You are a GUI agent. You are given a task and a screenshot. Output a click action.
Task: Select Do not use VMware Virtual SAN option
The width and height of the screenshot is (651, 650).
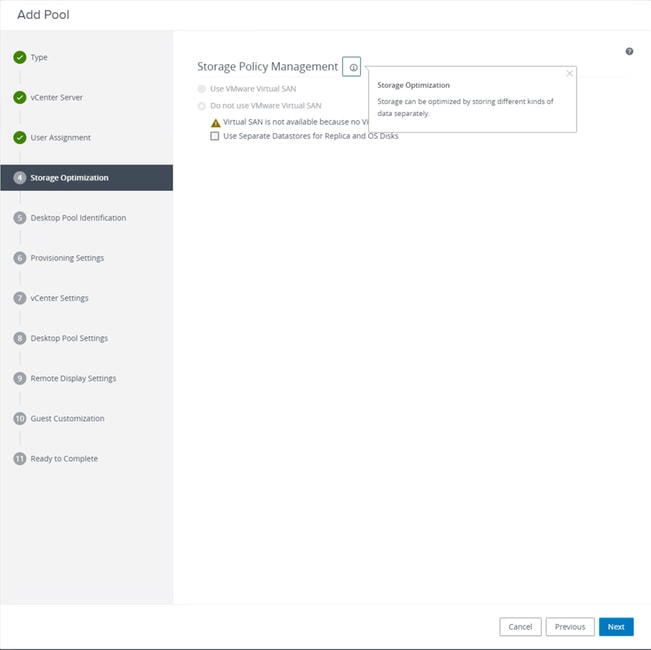pyautogui.click(x=202, y=106)
